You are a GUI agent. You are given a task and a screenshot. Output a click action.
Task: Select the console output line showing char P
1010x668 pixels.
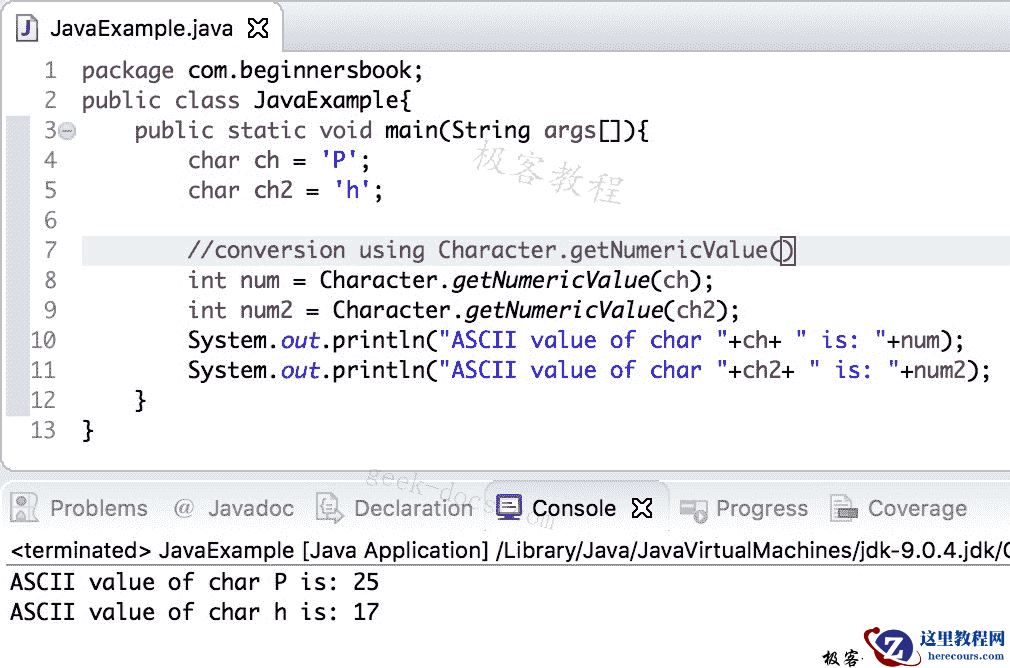pos(190,581)
